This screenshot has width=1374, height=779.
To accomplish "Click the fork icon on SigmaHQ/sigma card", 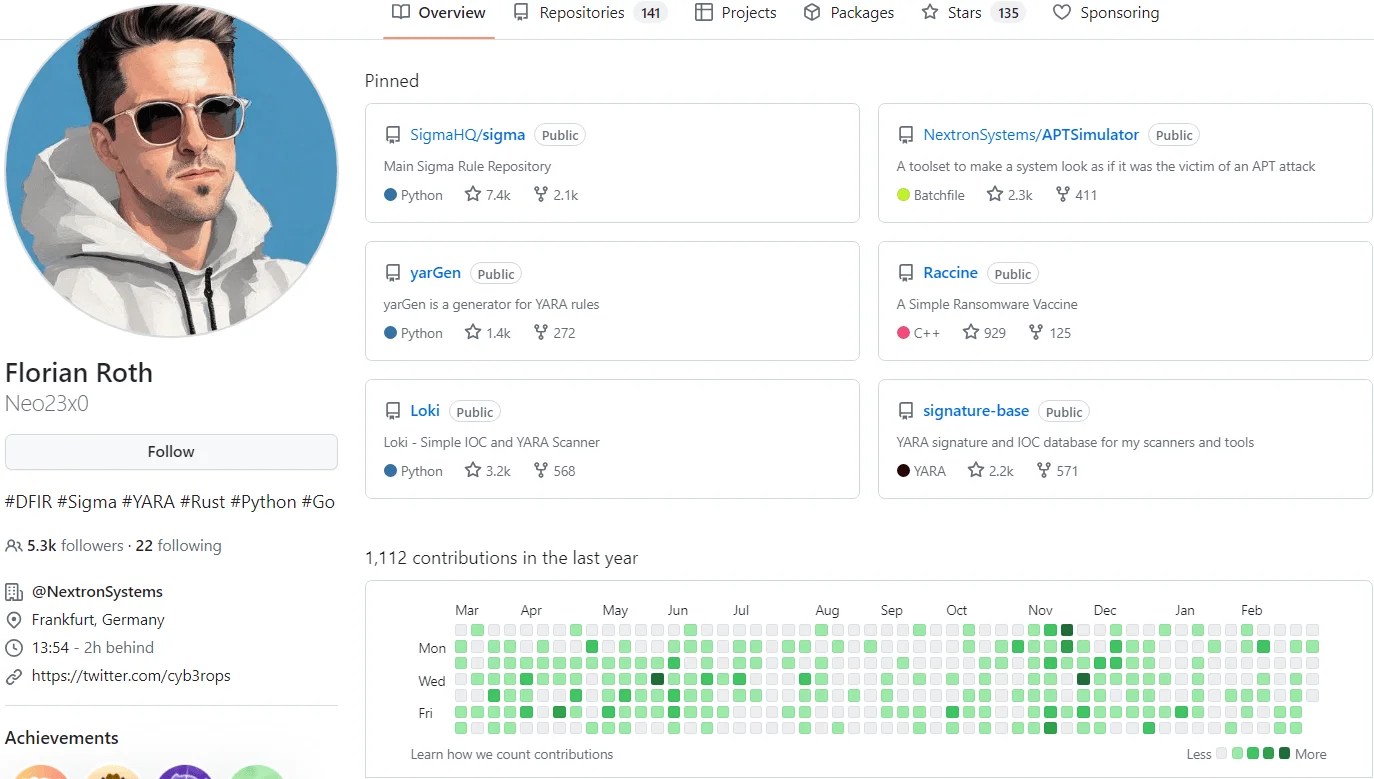I will click(541, 195).
